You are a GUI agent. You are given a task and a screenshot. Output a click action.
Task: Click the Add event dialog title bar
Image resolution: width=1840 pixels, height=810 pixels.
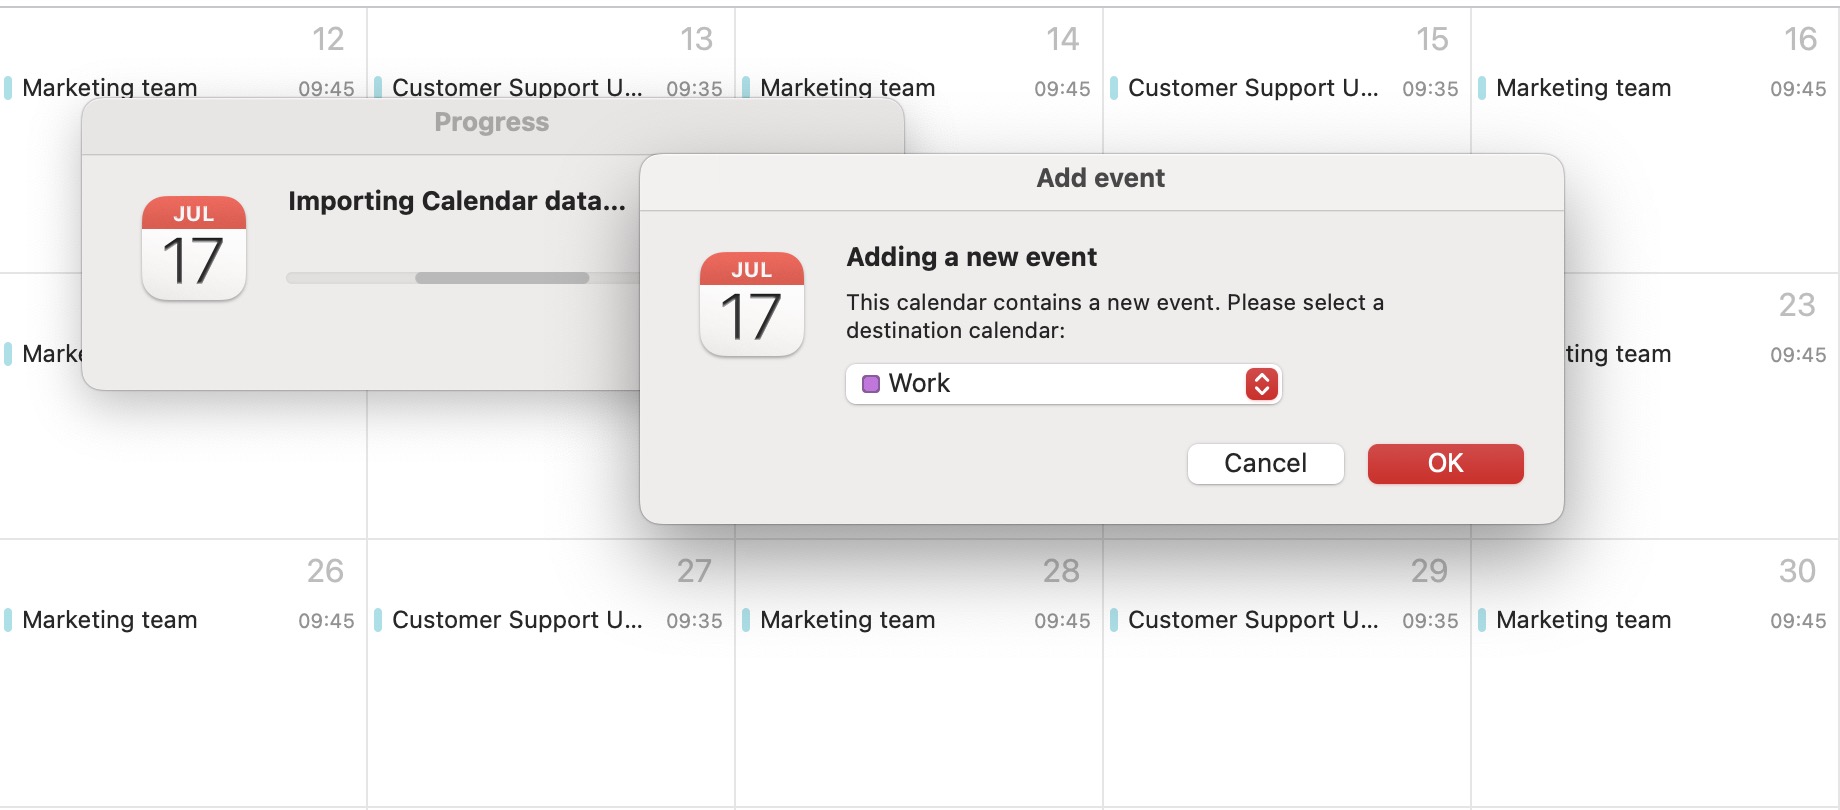point(1100,179)
